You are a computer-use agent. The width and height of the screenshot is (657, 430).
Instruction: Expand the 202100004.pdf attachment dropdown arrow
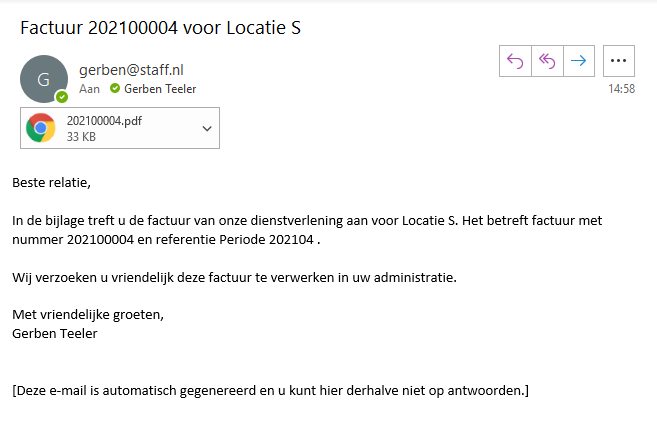pos(207,128)
